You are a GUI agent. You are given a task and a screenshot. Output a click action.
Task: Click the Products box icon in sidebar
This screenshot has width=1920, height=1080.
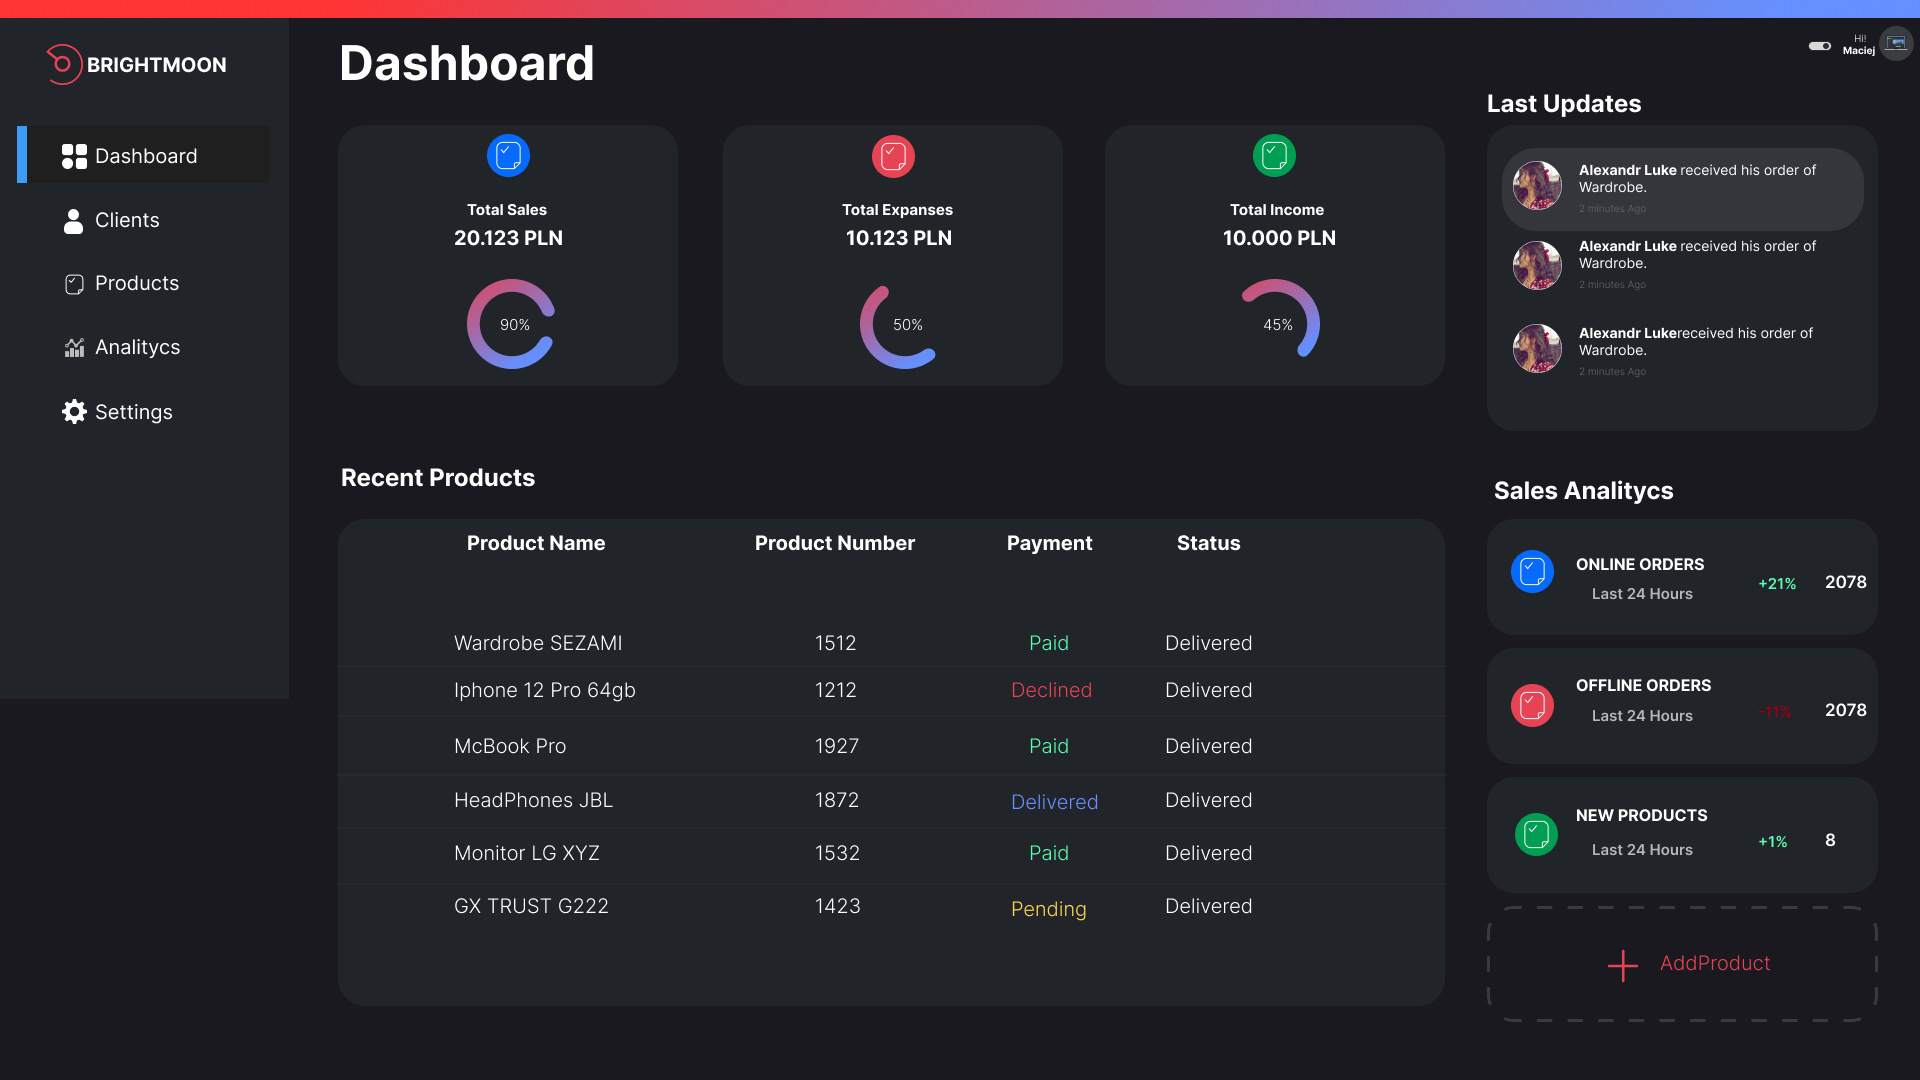click(x=74, y=284)
